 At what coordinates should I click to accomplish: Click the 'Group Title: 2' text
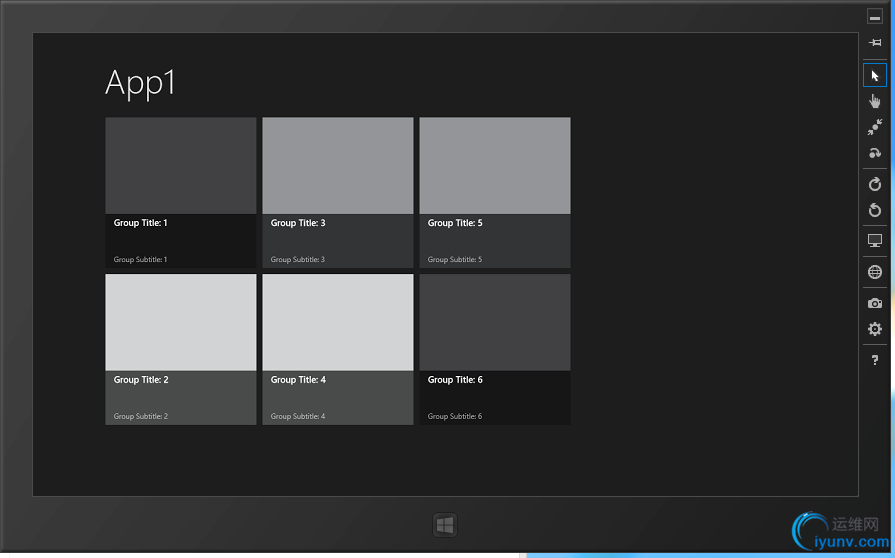click(141, 380)
